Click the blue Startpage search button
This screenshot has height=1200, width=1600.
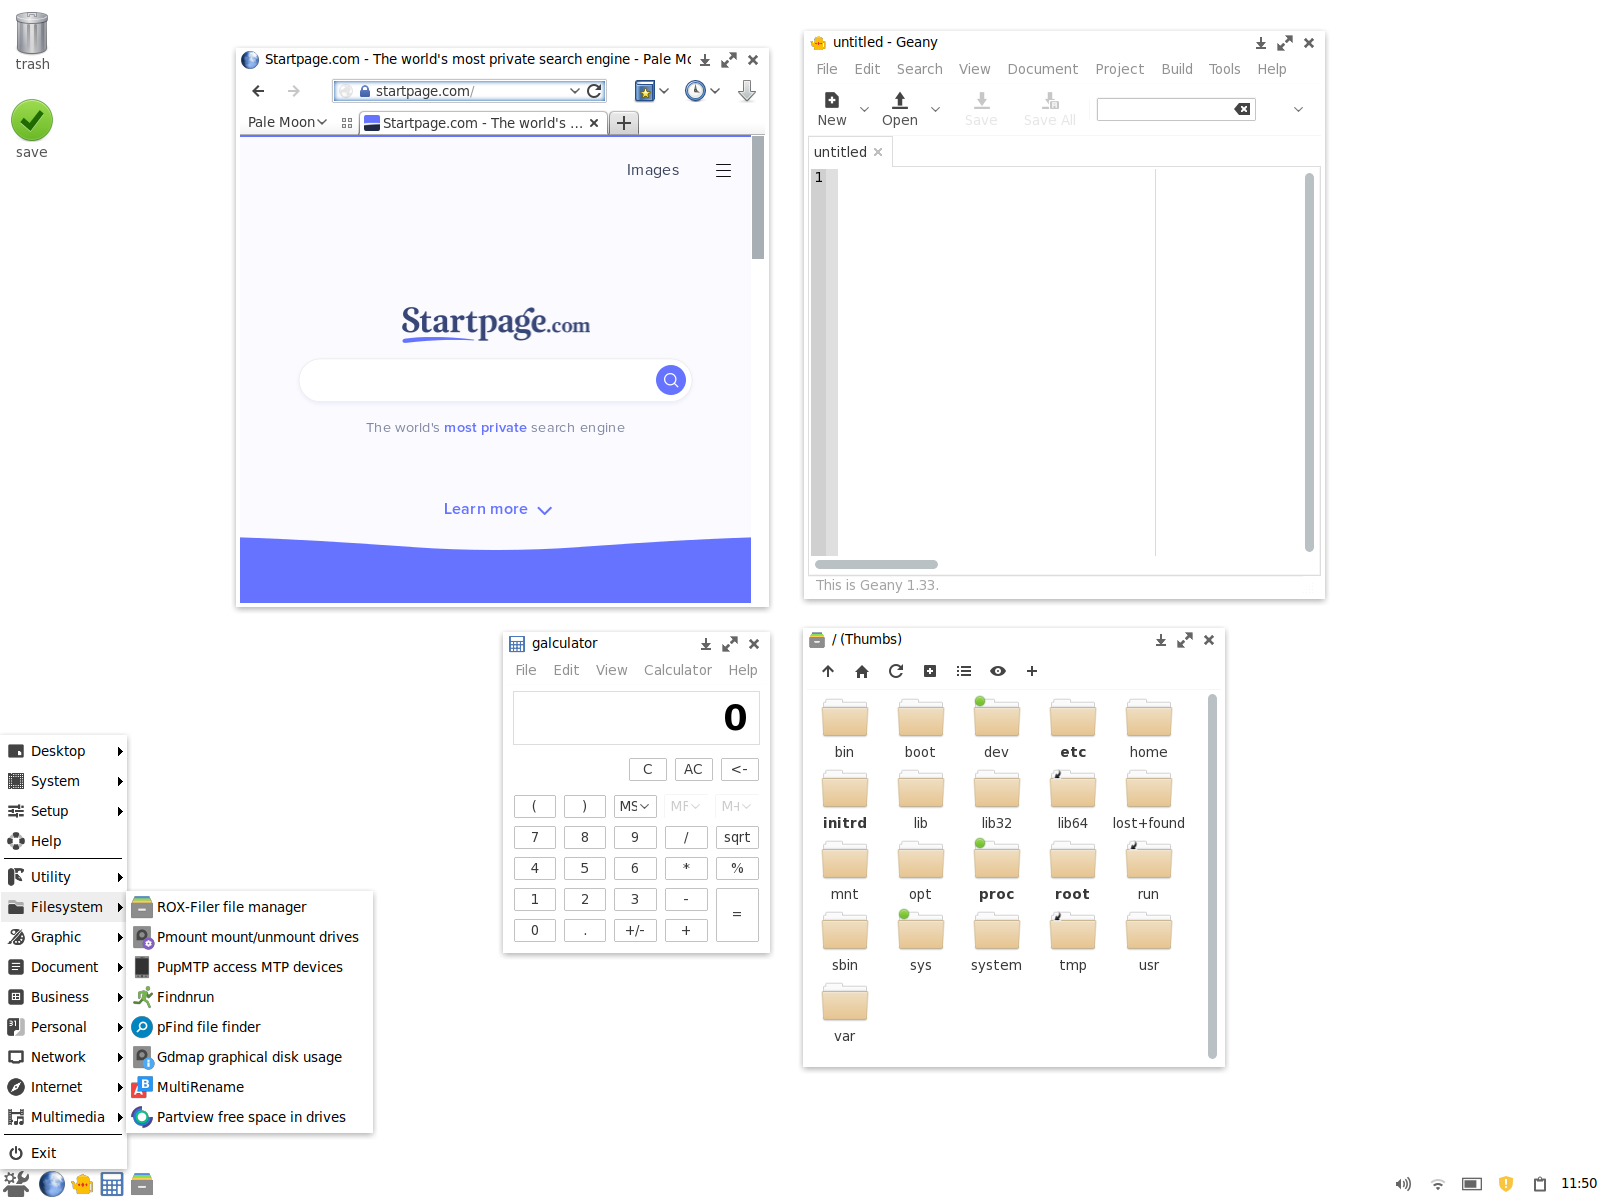pos(671,380)
